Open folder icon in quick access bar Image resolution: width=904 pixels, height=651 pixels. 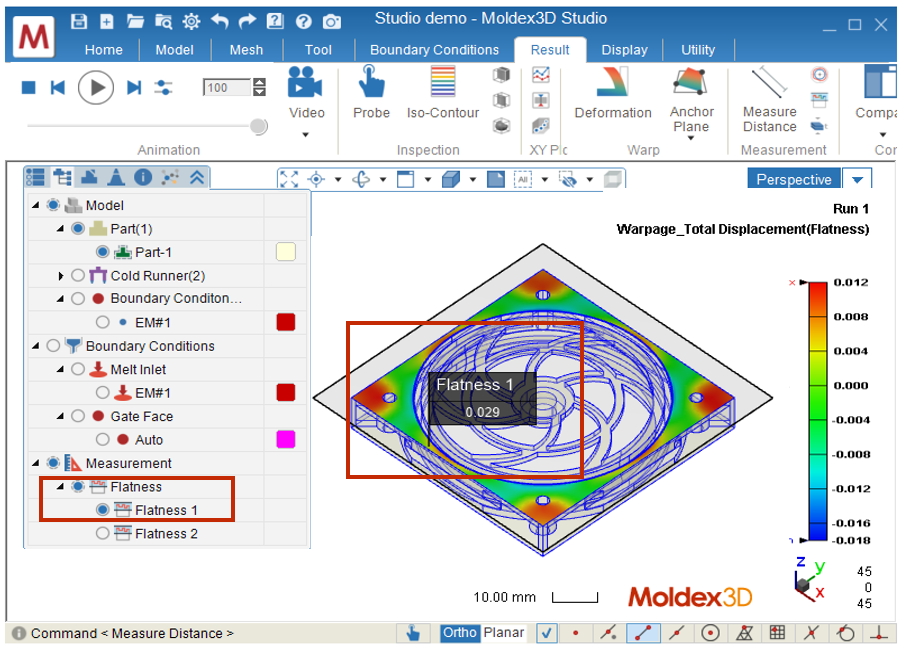pos(135,22)
